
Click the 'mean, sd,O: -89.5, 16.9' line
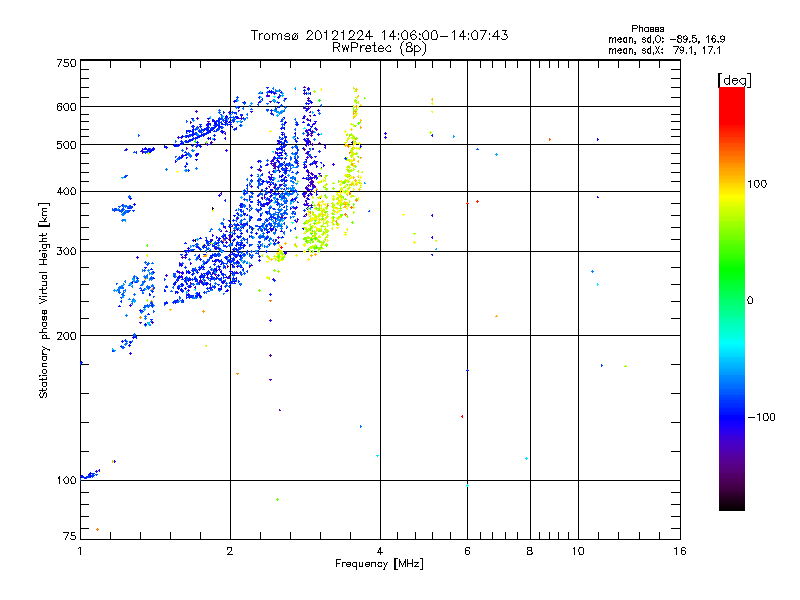click(x=666, y=39)
